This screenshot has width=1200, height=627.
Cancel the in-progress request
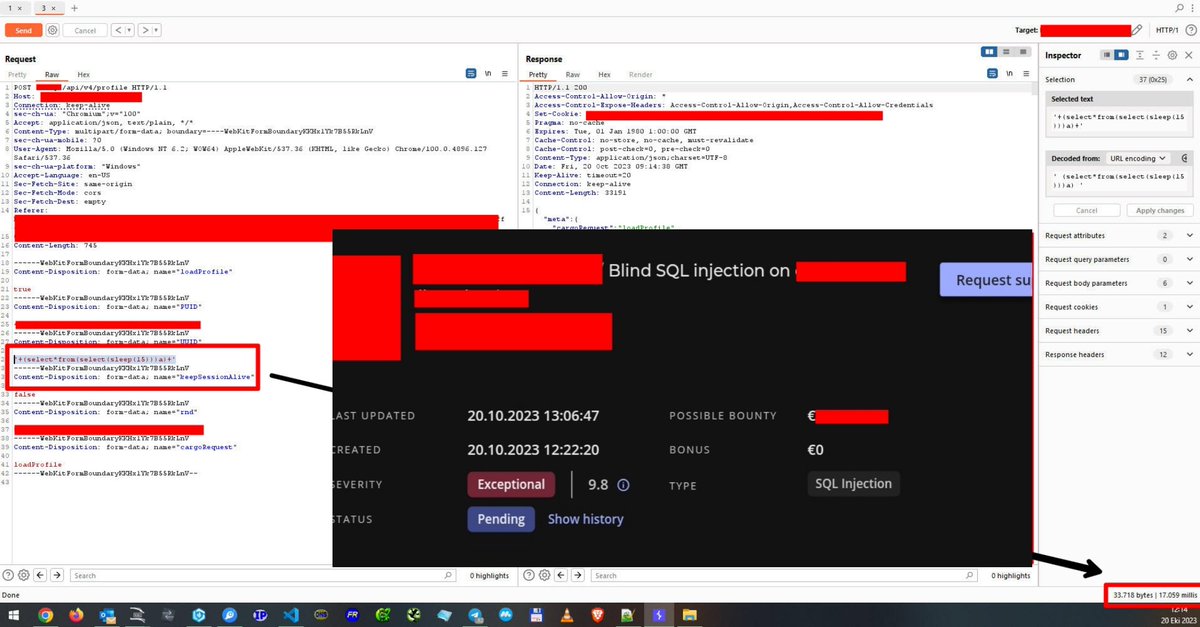pyautogui.click(x=85, y=31)
